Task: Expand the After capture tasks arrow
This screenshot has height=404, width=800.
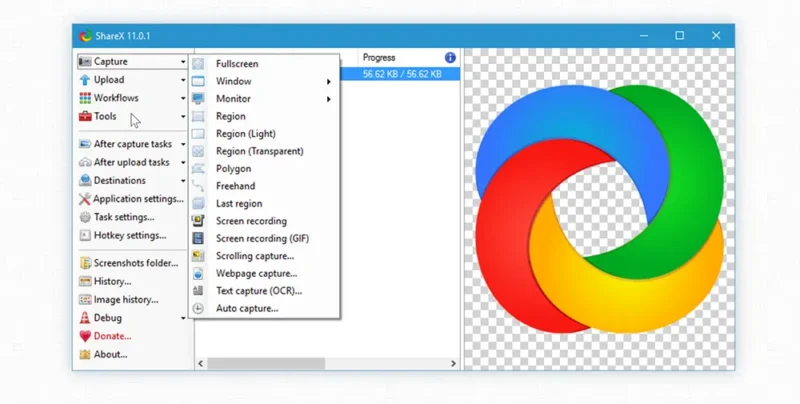Action: point(183,144)
